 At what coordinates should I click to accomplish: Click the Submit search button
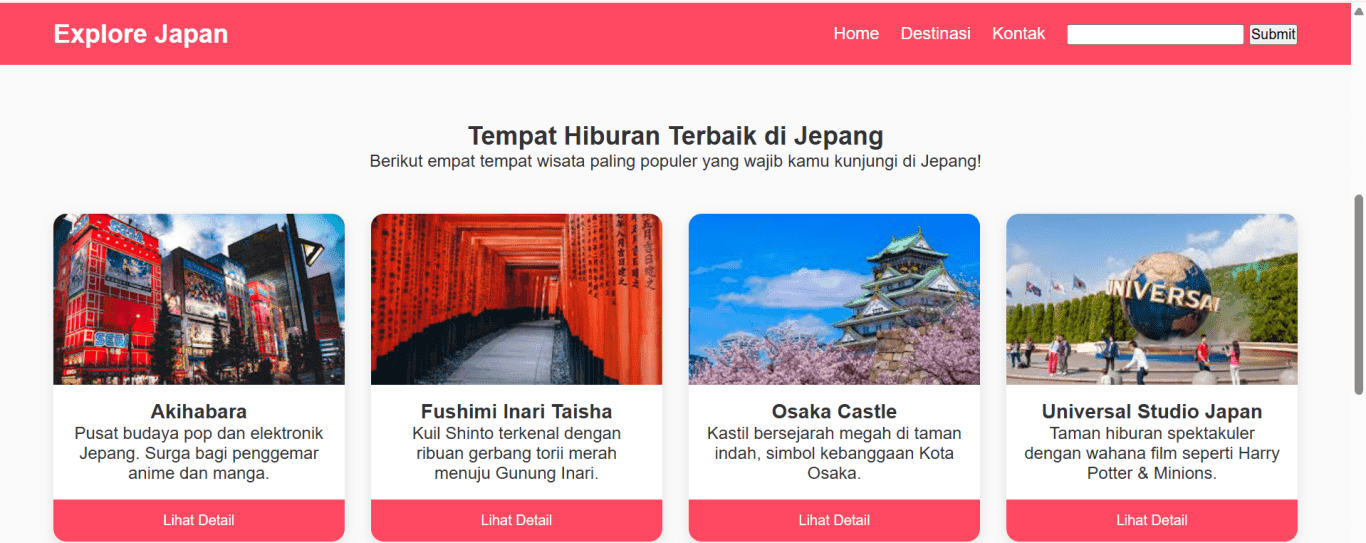(1273, 34)
